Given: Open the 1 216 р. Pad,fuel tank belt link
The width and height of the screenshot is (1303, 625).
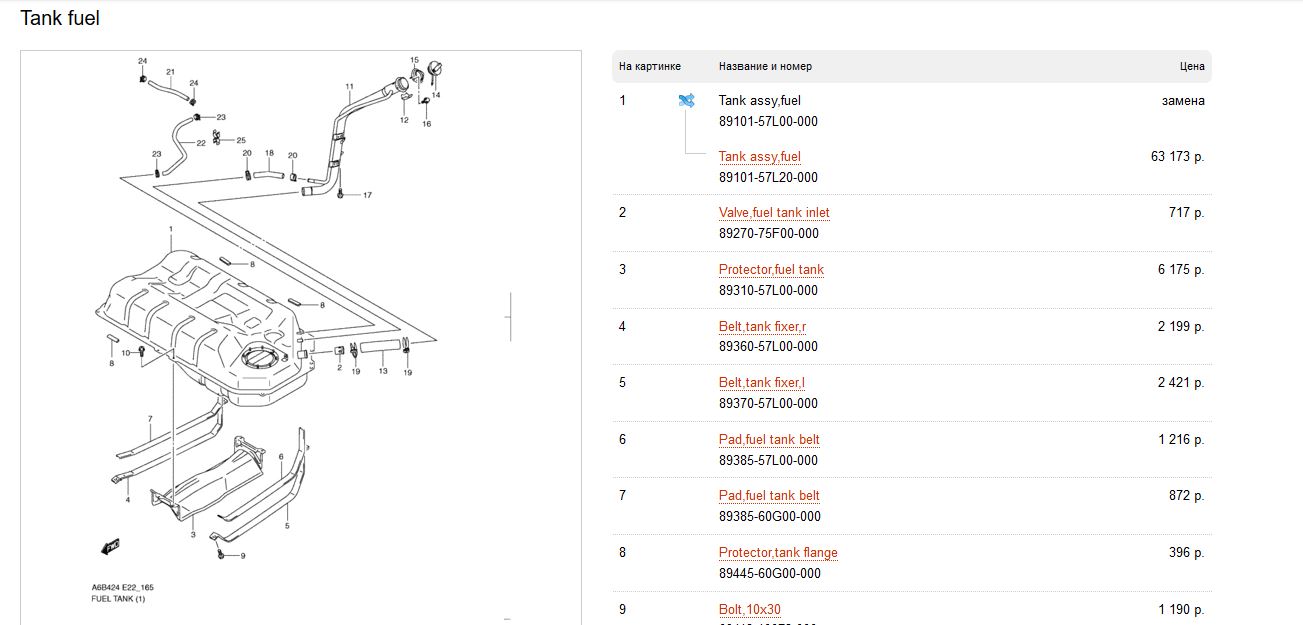Looking at the screenshot, I should pos(769,440).
